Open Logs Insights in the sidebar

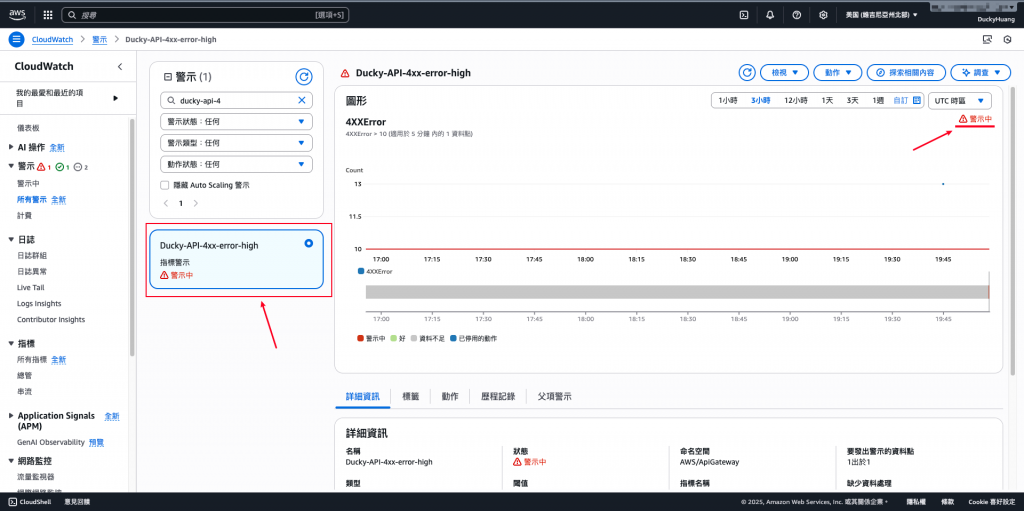click(x=39, y=304)
